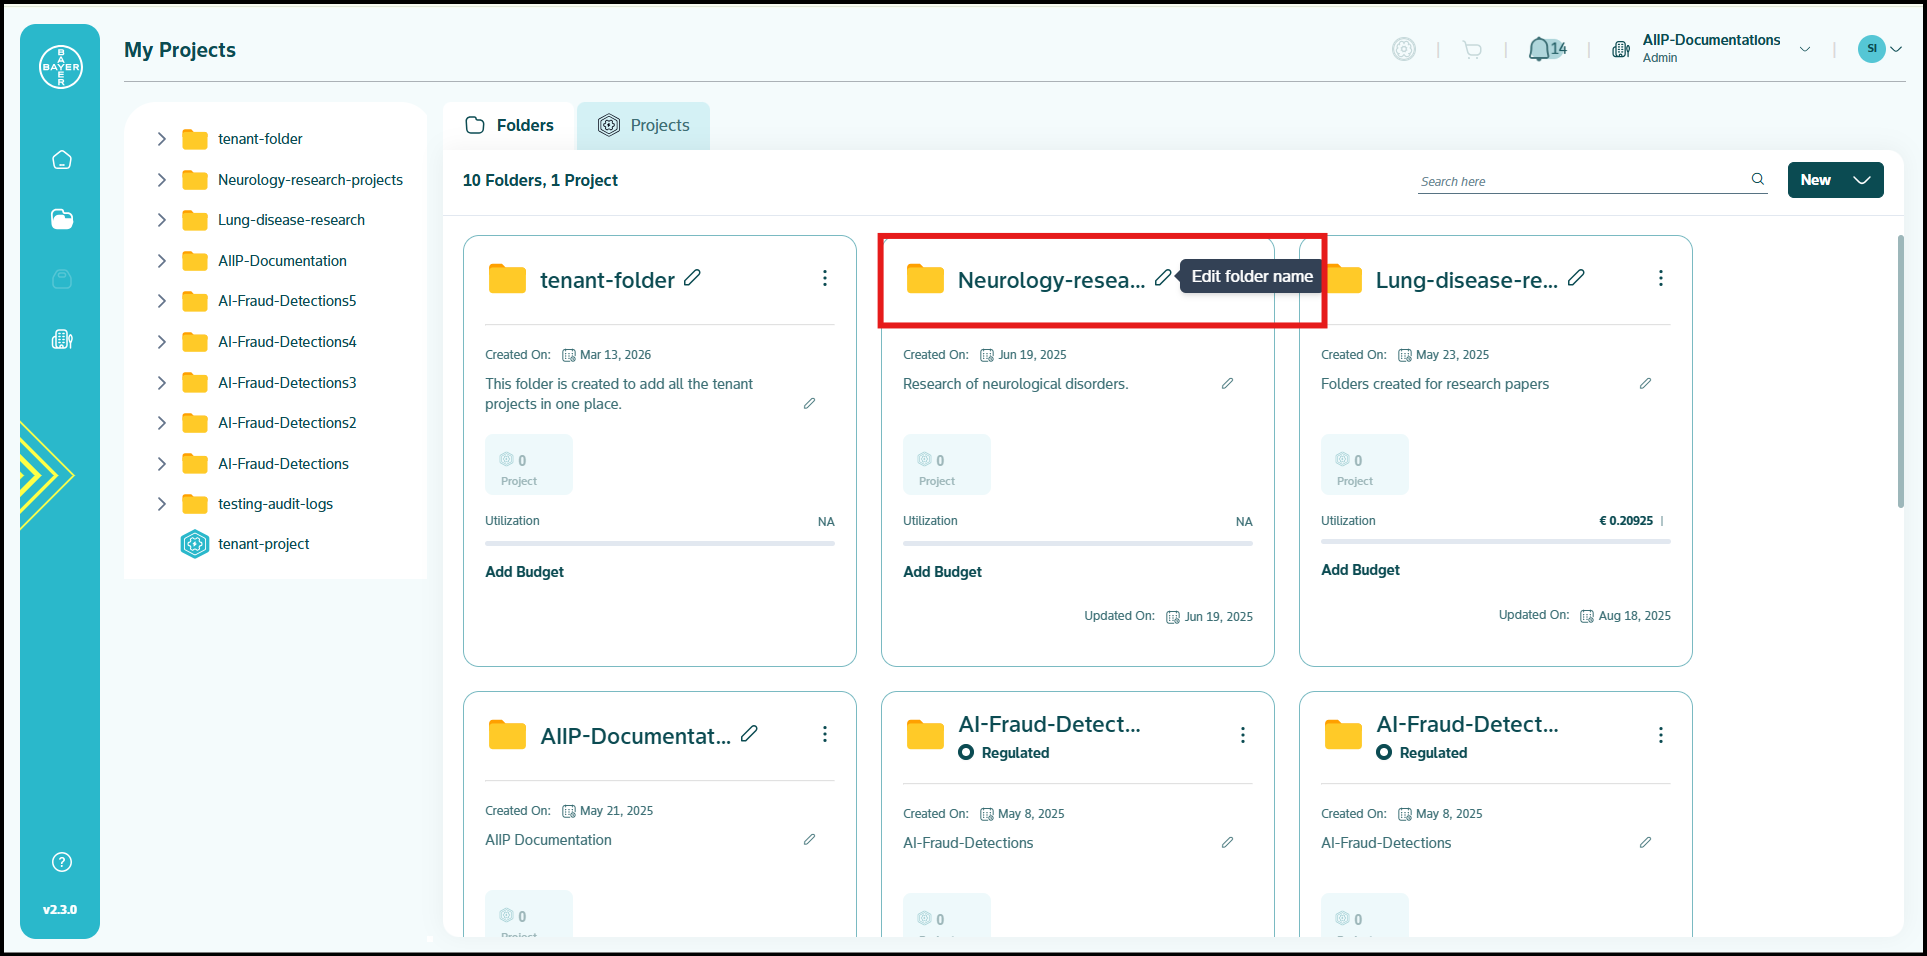The width and height of the screenshot is (1927, 956).
Task: Switch to the Projects tab
Action: [x=643, y=126]
